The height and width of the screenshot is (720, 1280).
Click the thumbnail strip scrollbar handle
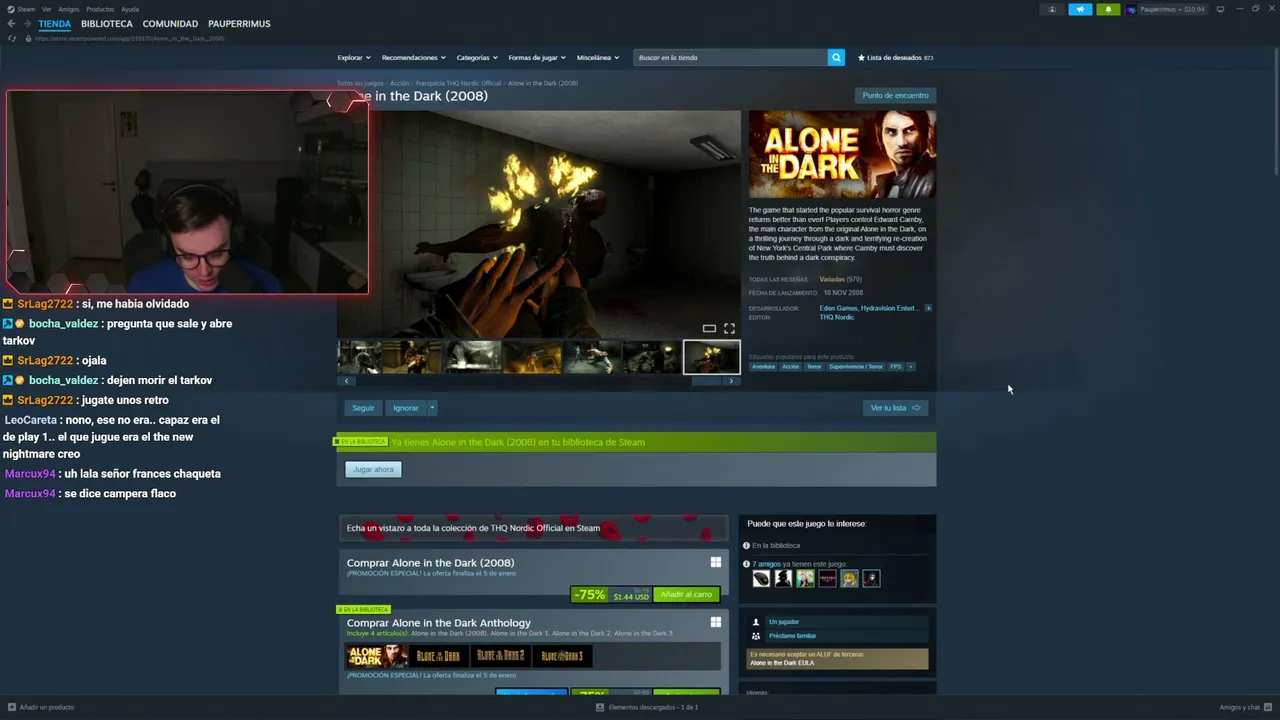point(706,381)
